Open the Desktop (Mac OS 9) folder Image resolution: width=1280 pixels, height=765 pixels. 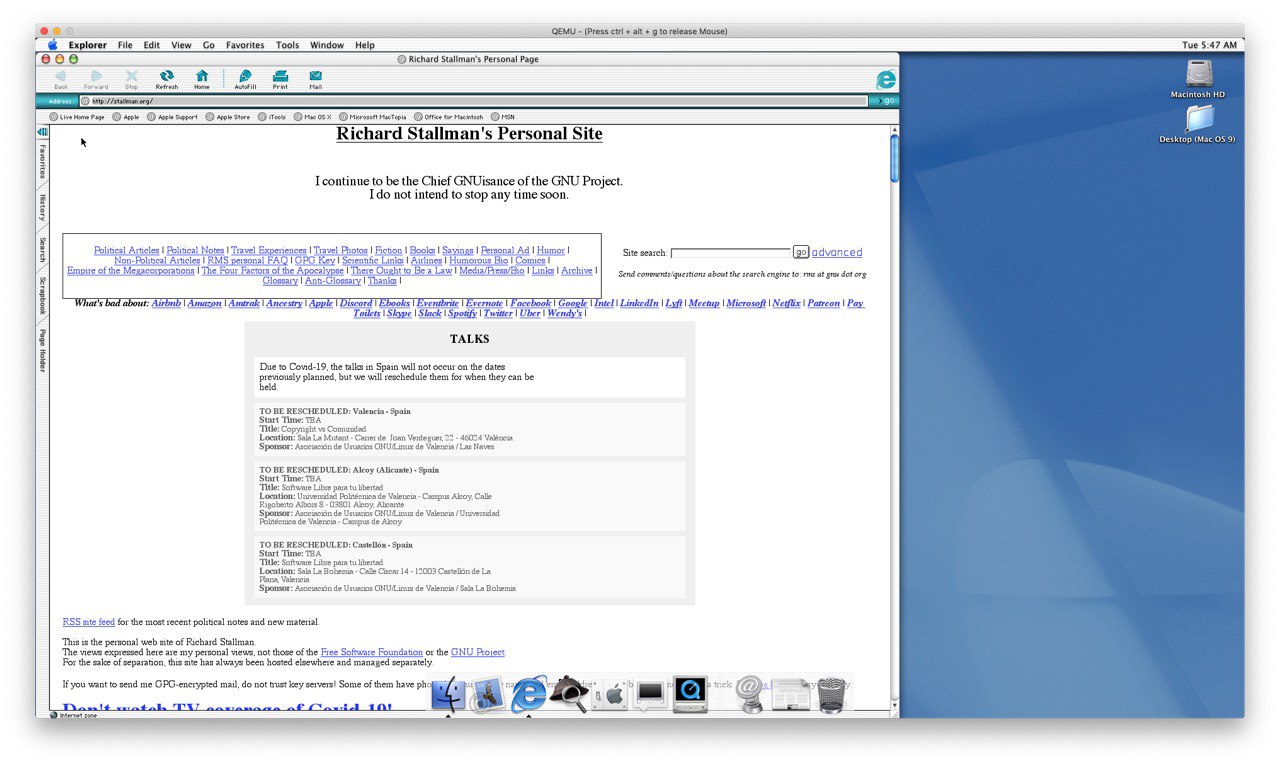coord(1198,124)
